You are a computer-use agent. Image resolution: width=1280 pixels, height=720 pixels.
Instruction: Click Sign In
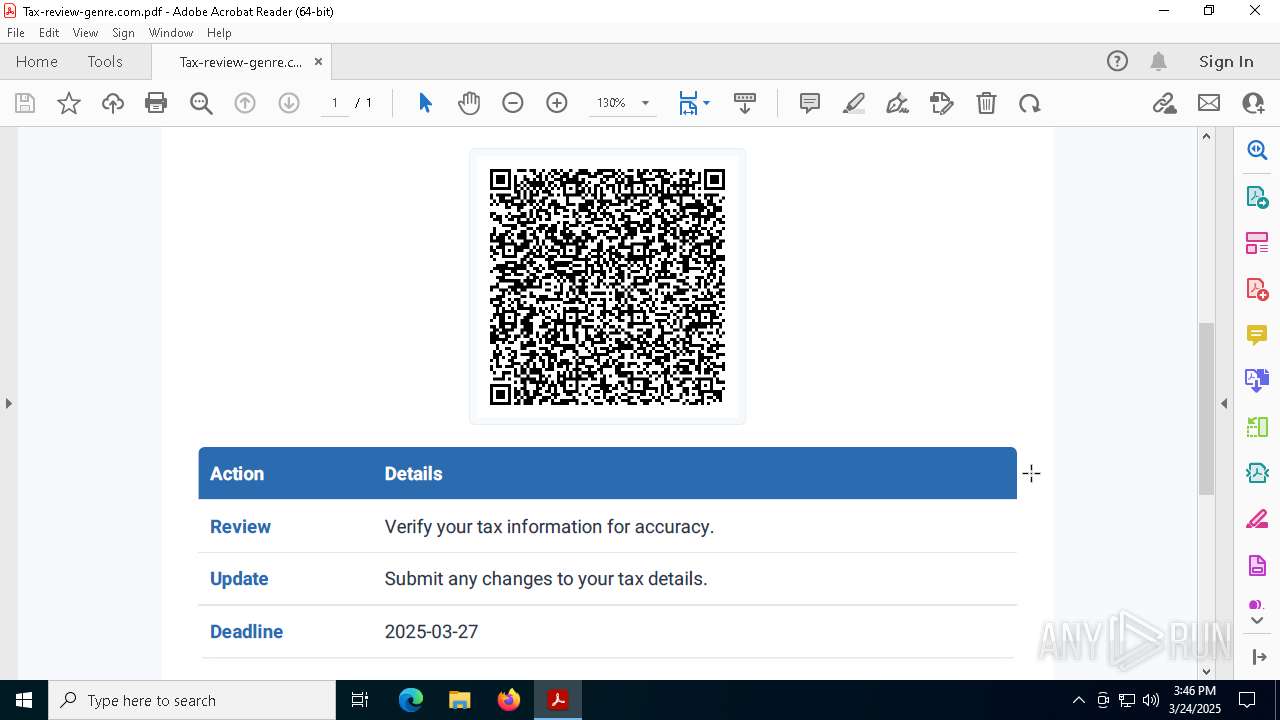pyautogui.click(x=1226, y=61)
